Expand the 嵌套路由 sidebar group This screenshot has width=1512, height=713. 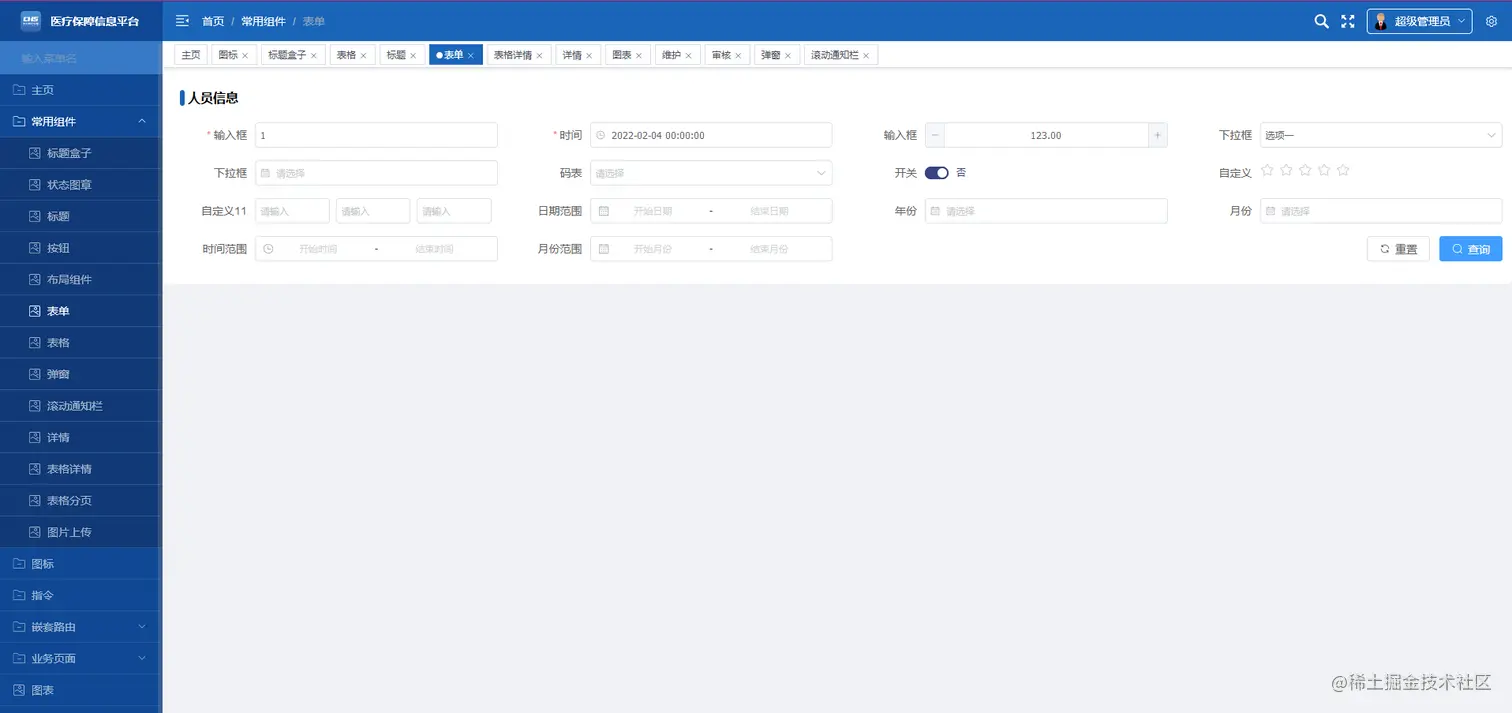coord(142,627)
